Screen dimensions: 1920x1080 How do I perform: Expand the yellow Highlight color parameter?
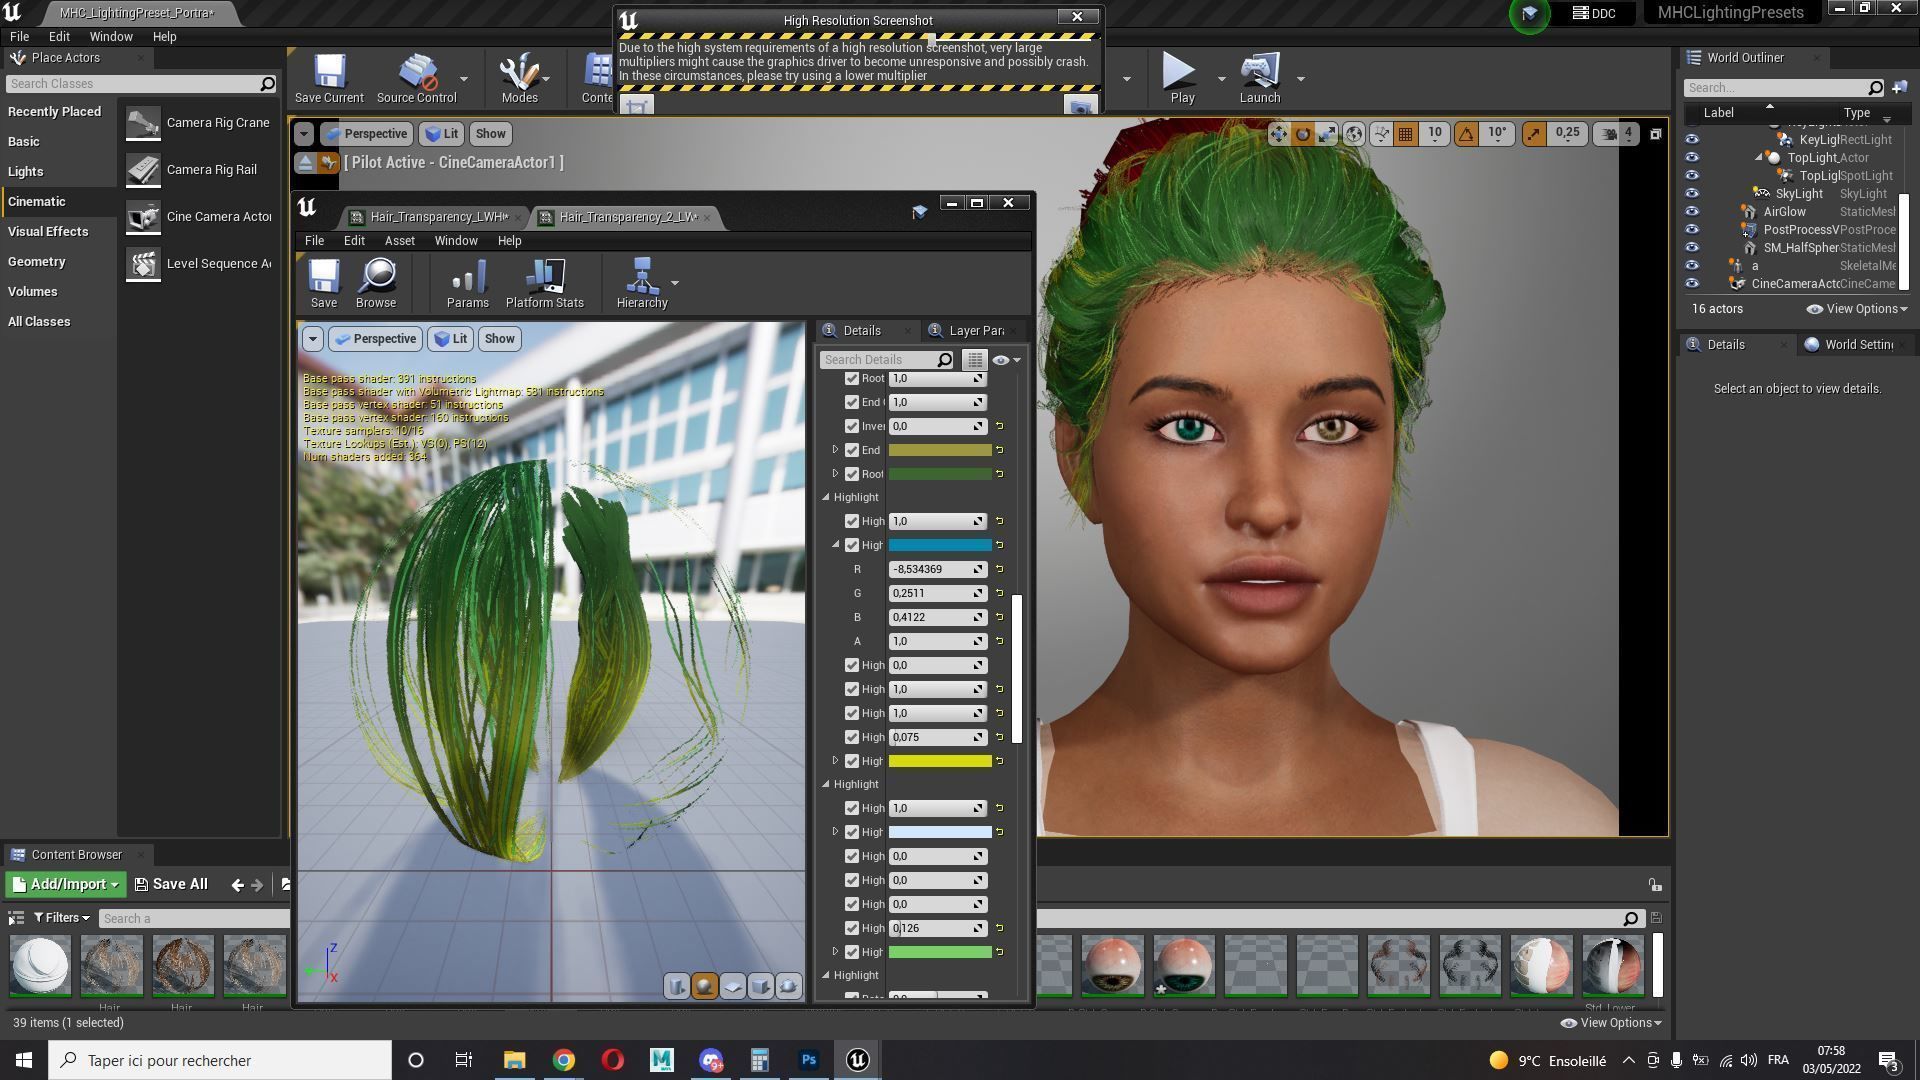point(836,761)
